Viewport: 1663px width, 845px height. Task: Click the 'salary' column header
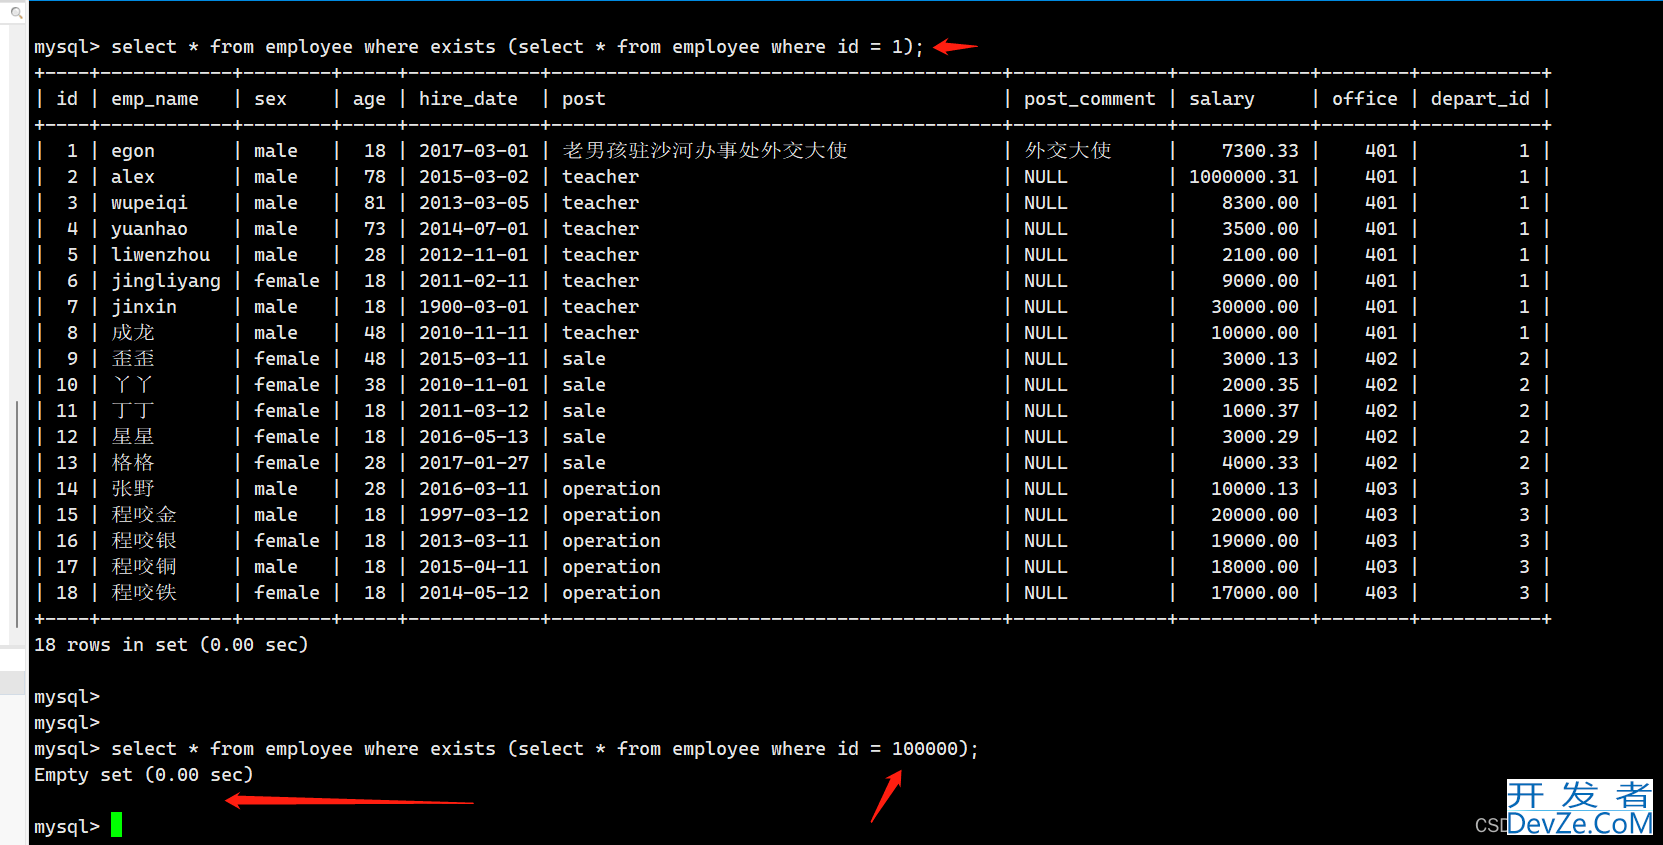pos(1221,99)
